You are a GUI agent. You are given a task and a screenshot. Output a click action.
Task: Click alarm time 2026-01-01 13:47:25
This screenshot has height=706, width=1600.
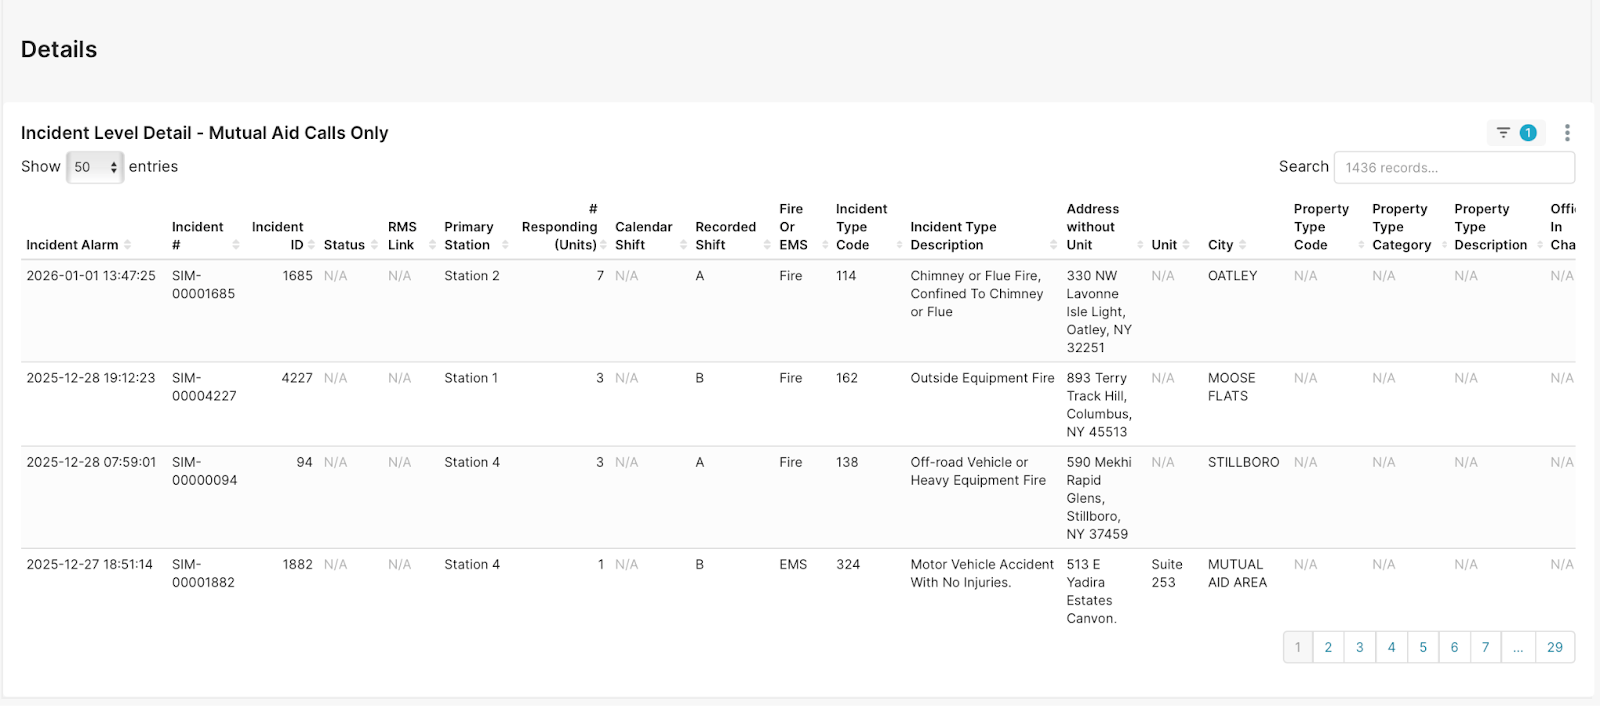[91, 276]
